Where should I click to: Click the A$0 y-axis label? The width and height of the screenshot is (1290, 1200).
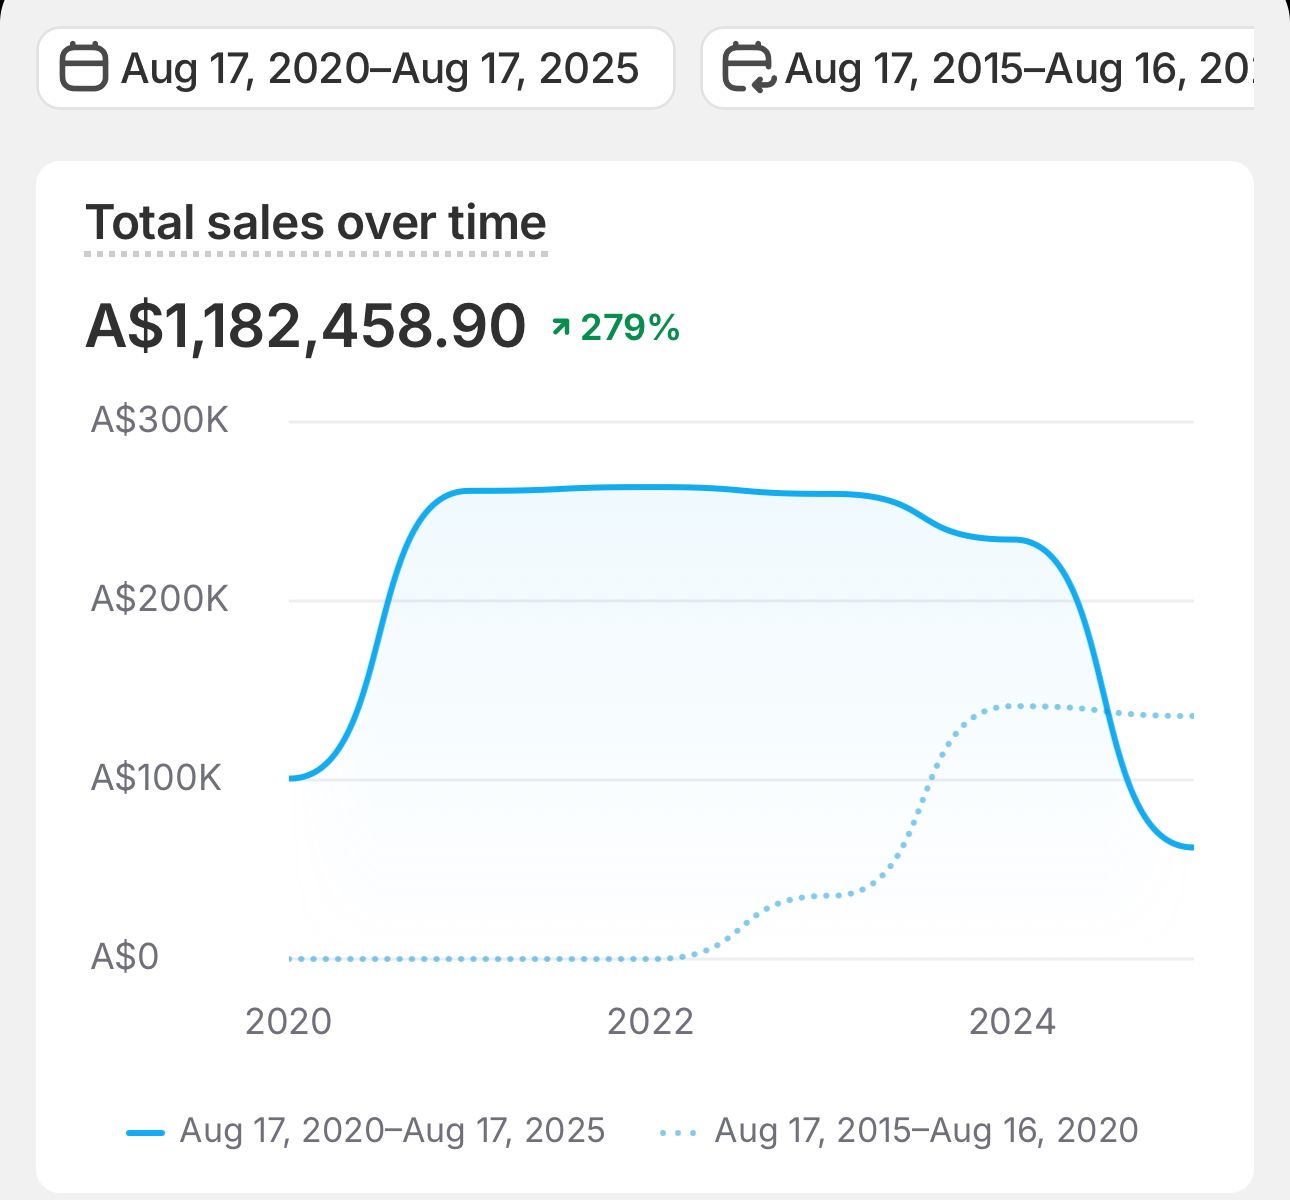pos(125,957)
